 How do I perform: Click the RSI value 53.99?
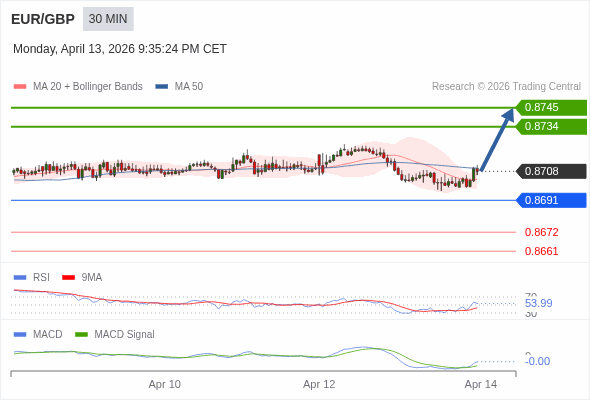[538, 303]
